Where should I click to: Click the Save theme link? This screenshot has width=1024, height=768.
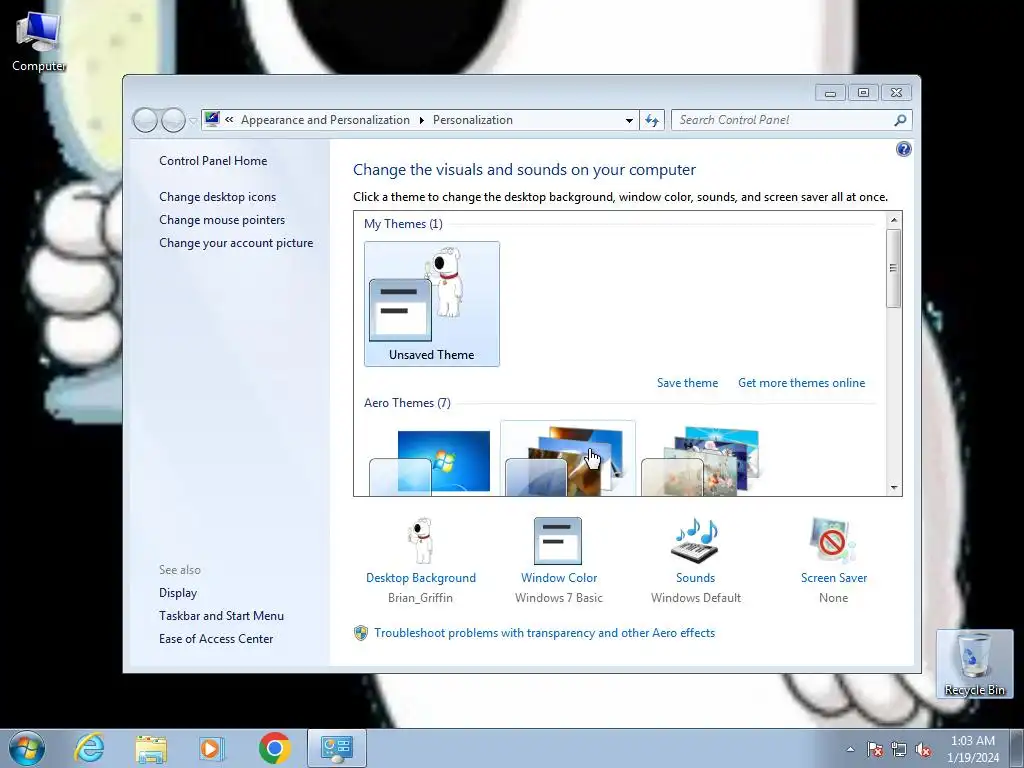687,383
